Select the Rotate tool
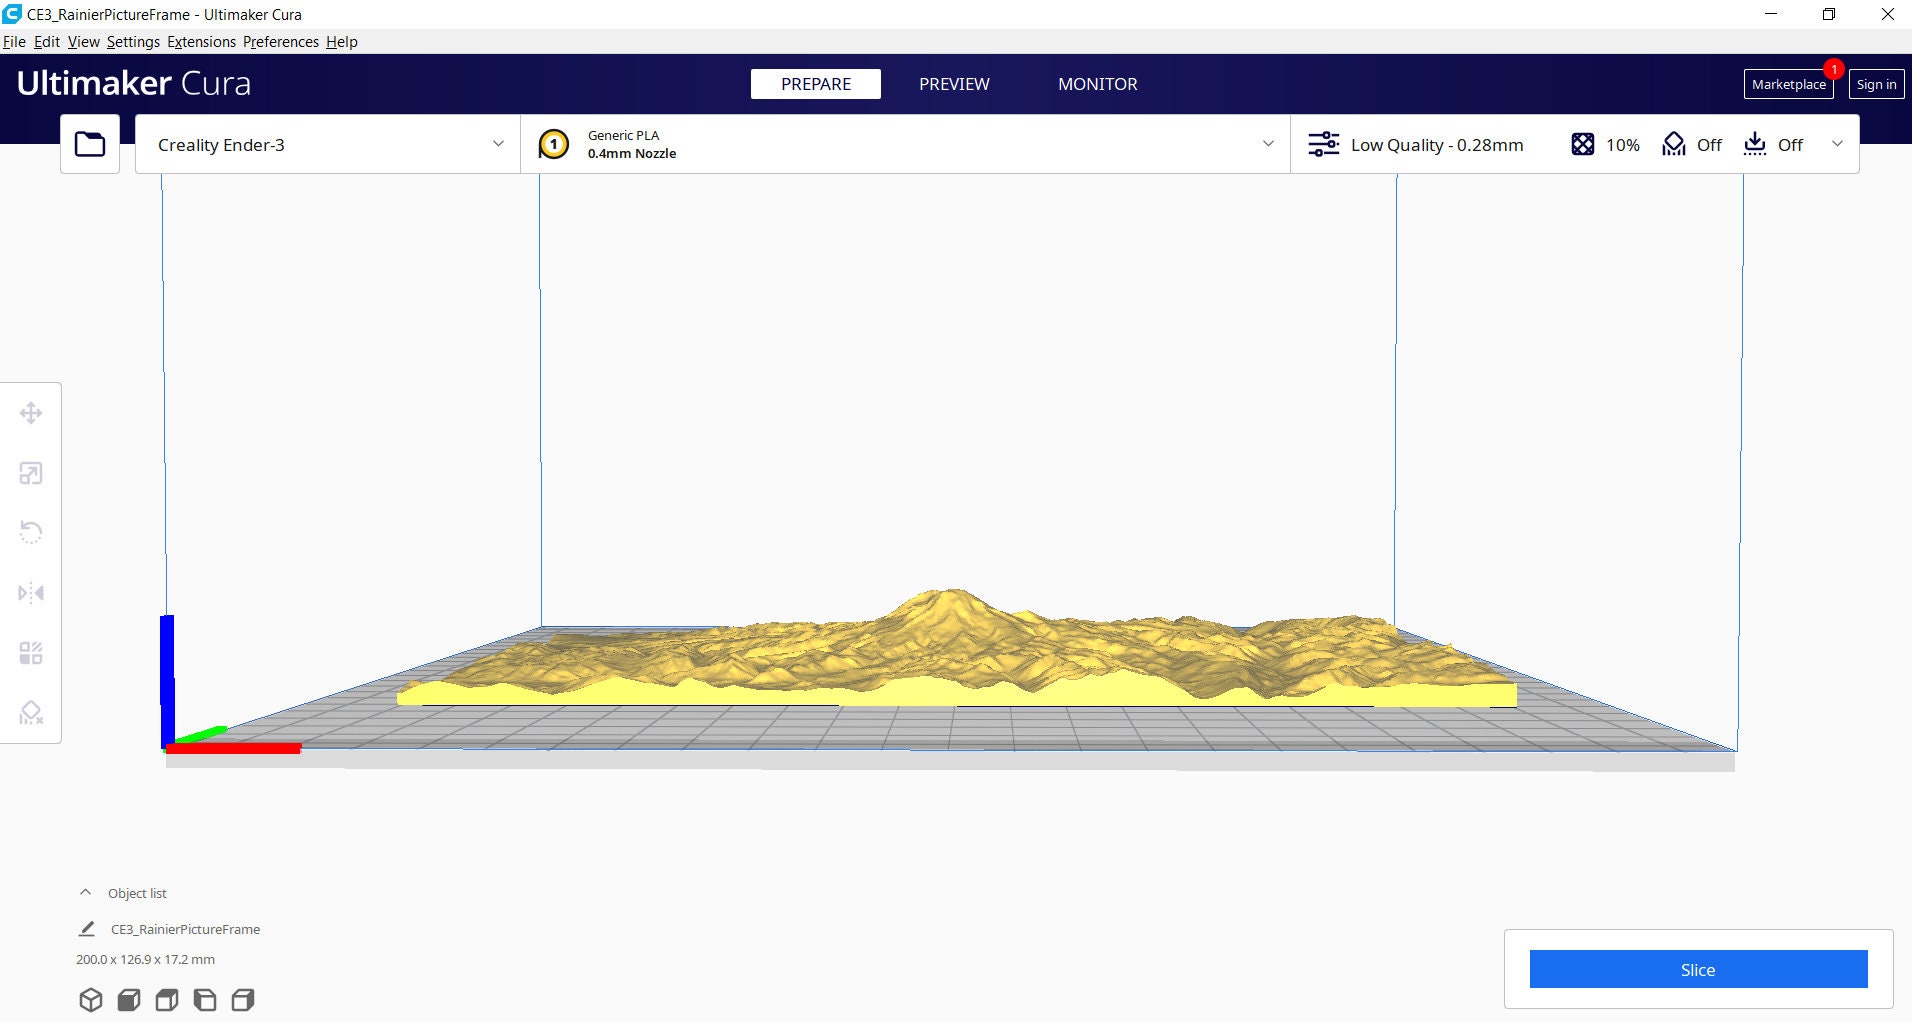This screenshot has width=1912, height=1022. coord(31,533)
